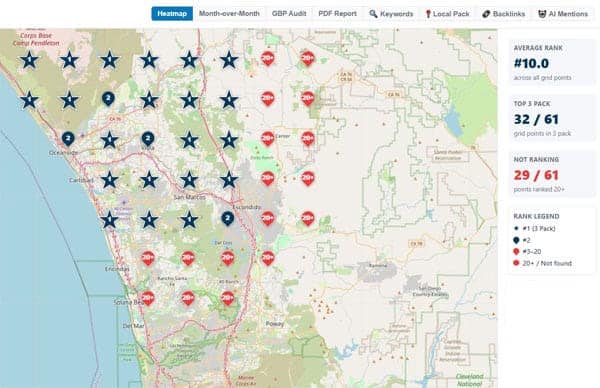The width and height of the screenshot is (600, 388).
Task: Click the 20+ marker above Rancho Santa Fe
Action: click(x=188, y=258)
